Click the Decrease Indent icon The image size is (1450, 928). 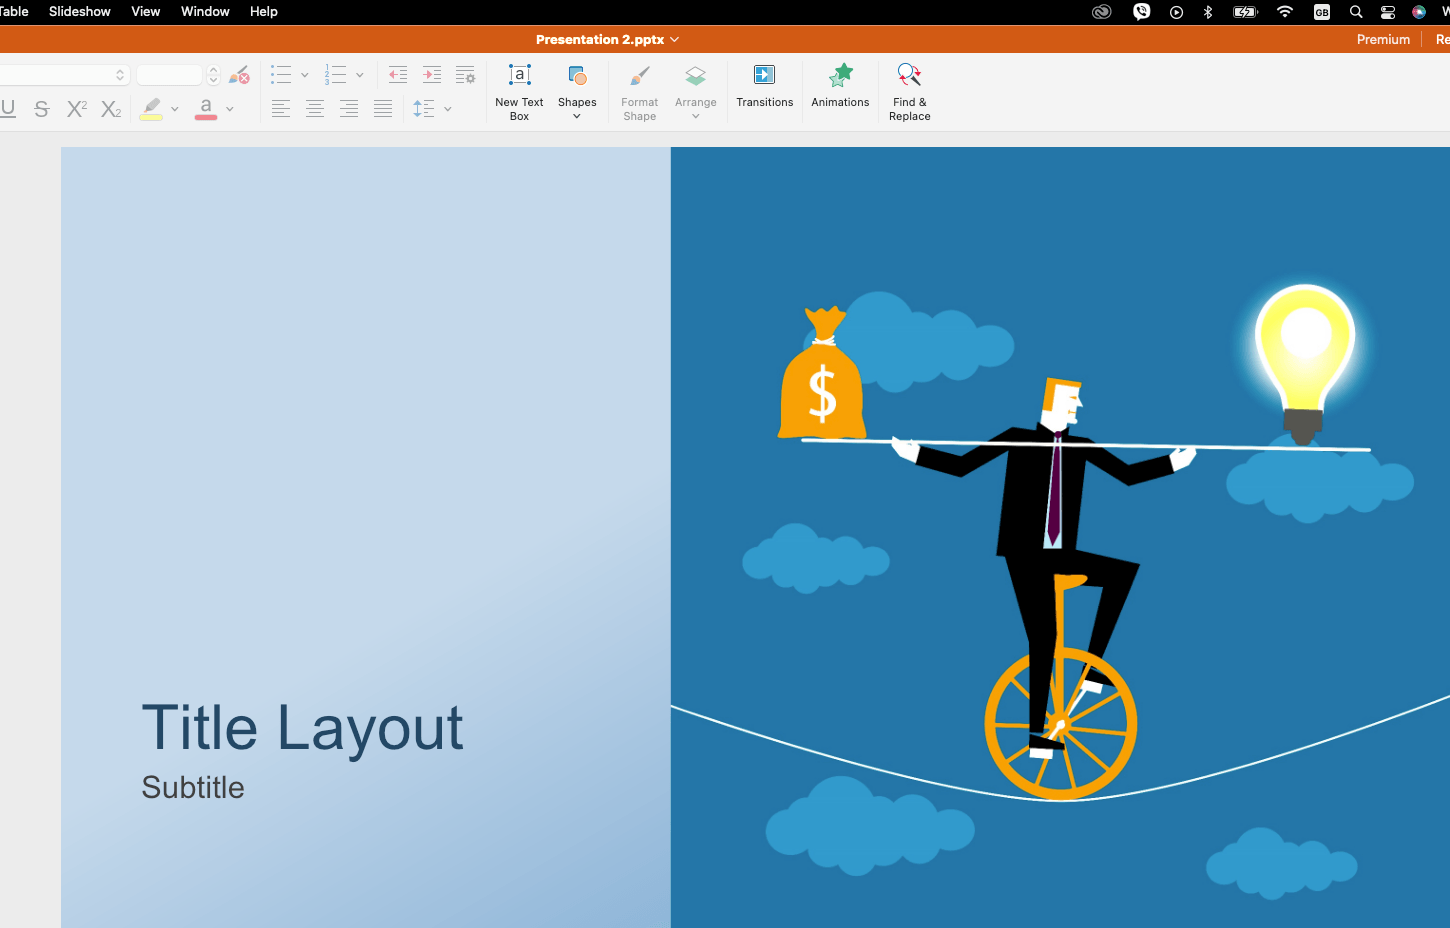(397, 74)
